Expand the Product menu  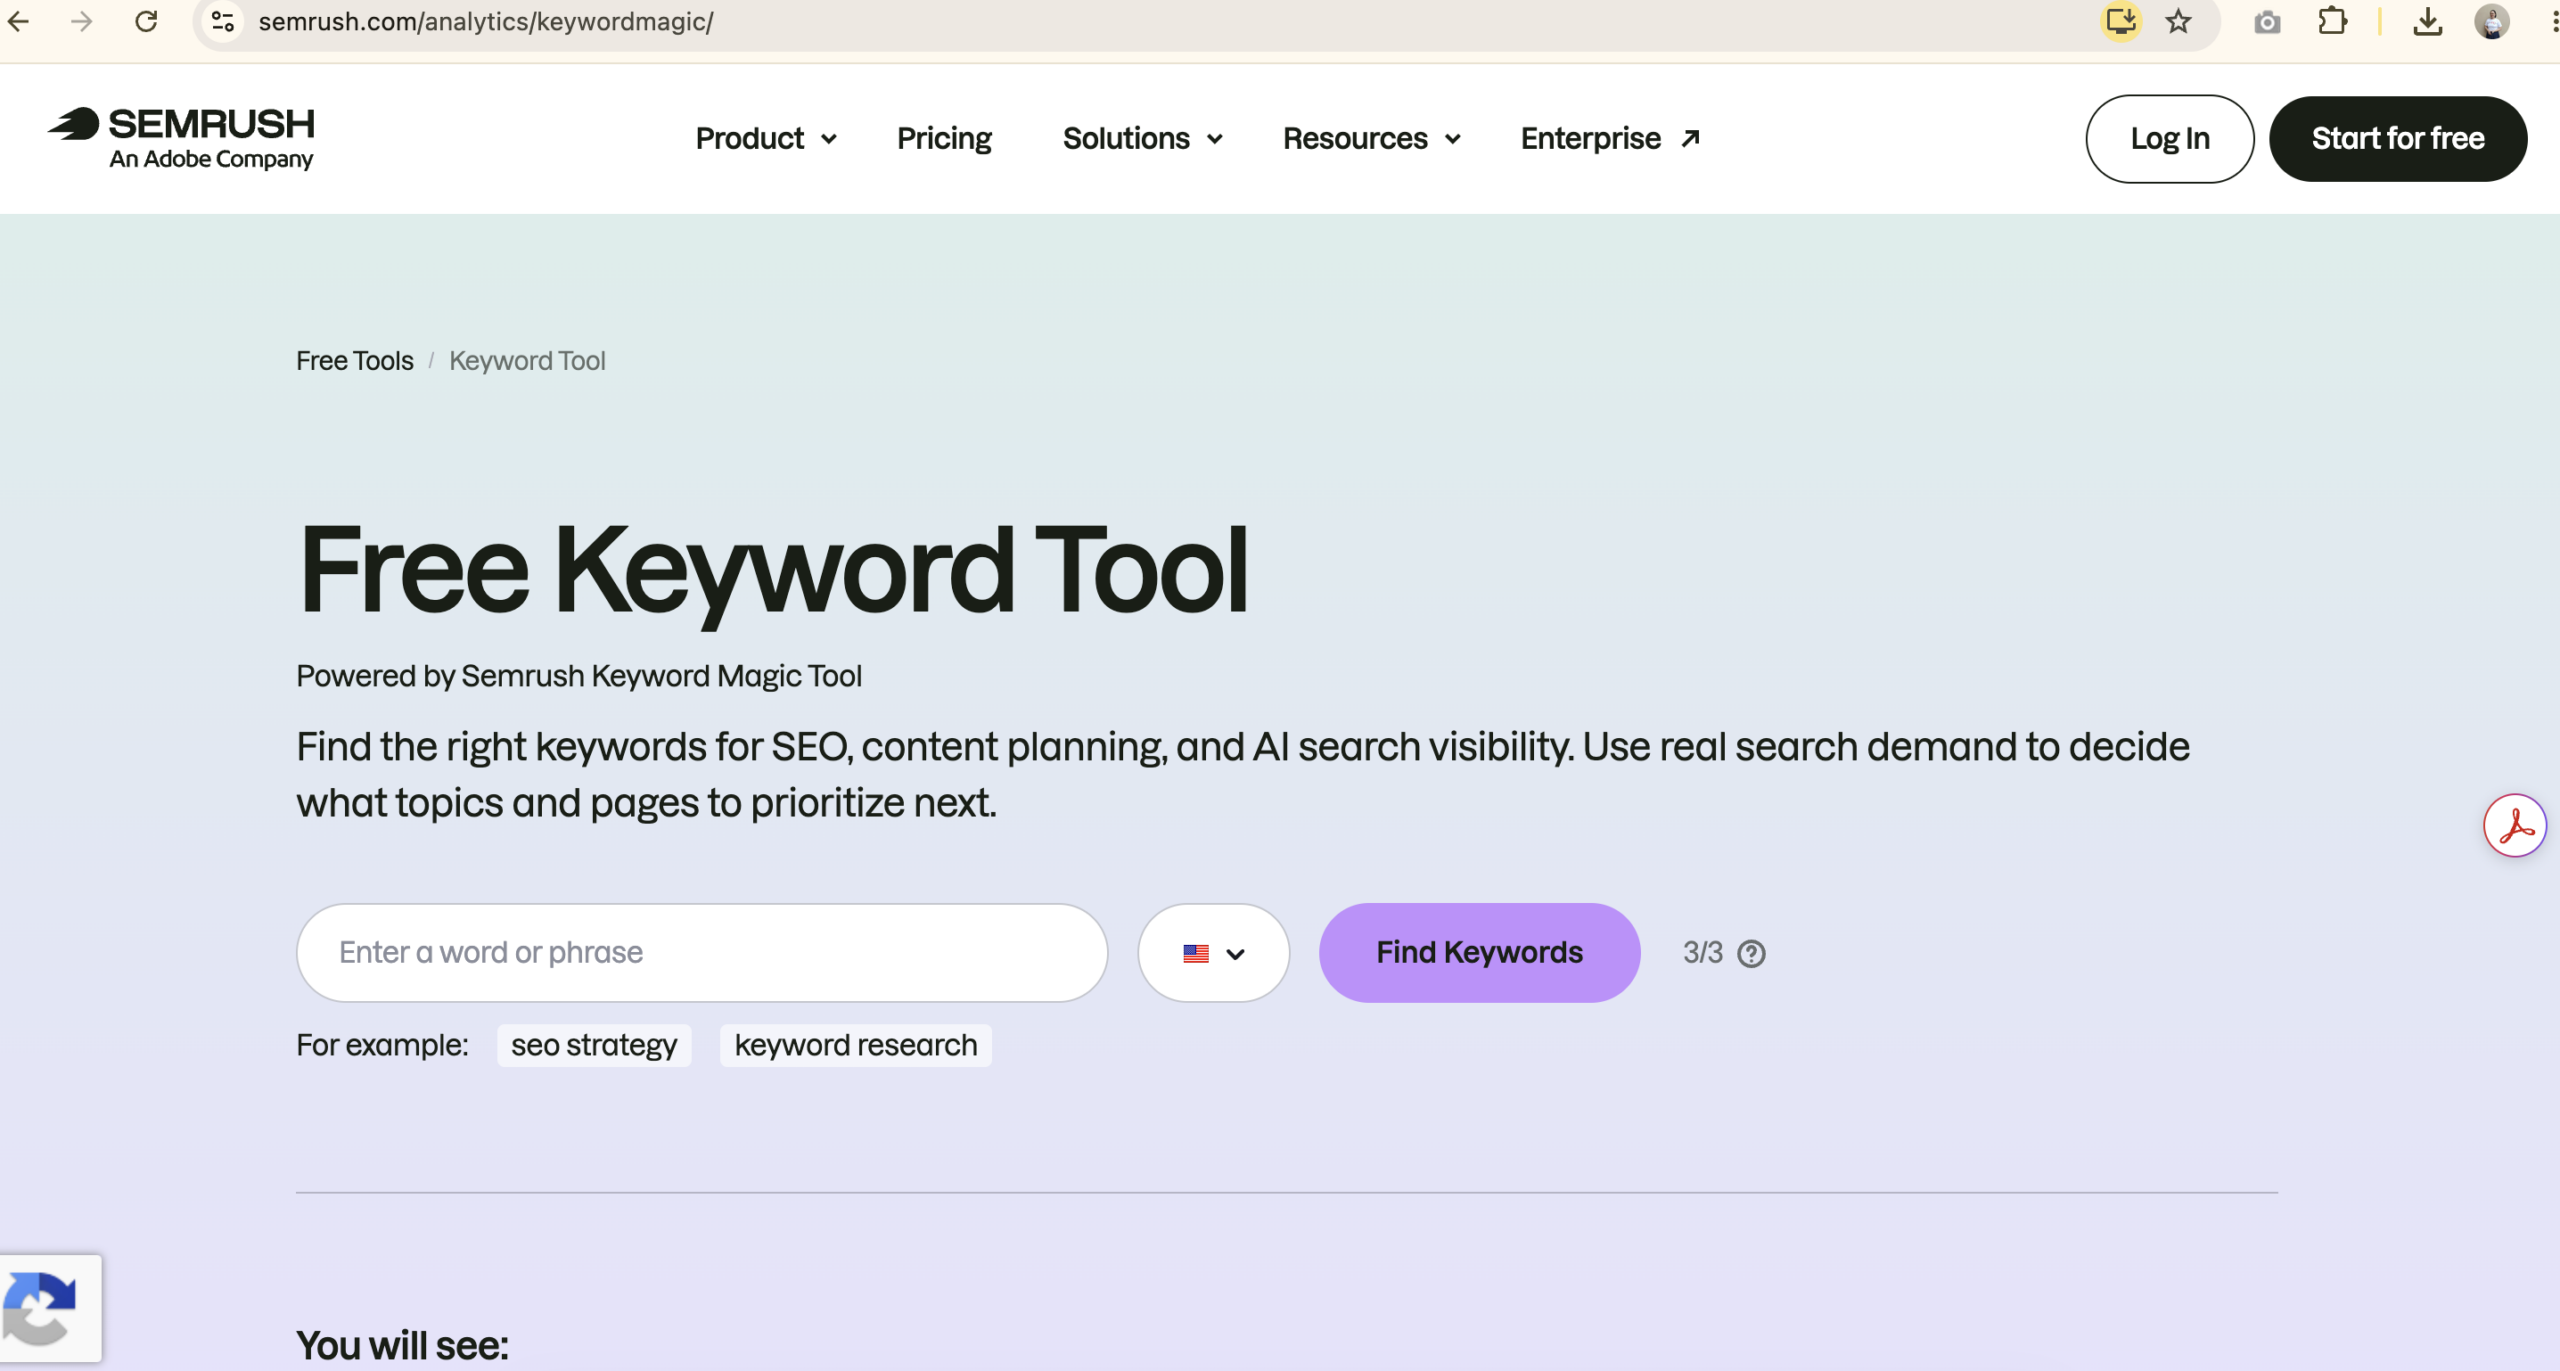pyautogui.click(x=766, y=138)
